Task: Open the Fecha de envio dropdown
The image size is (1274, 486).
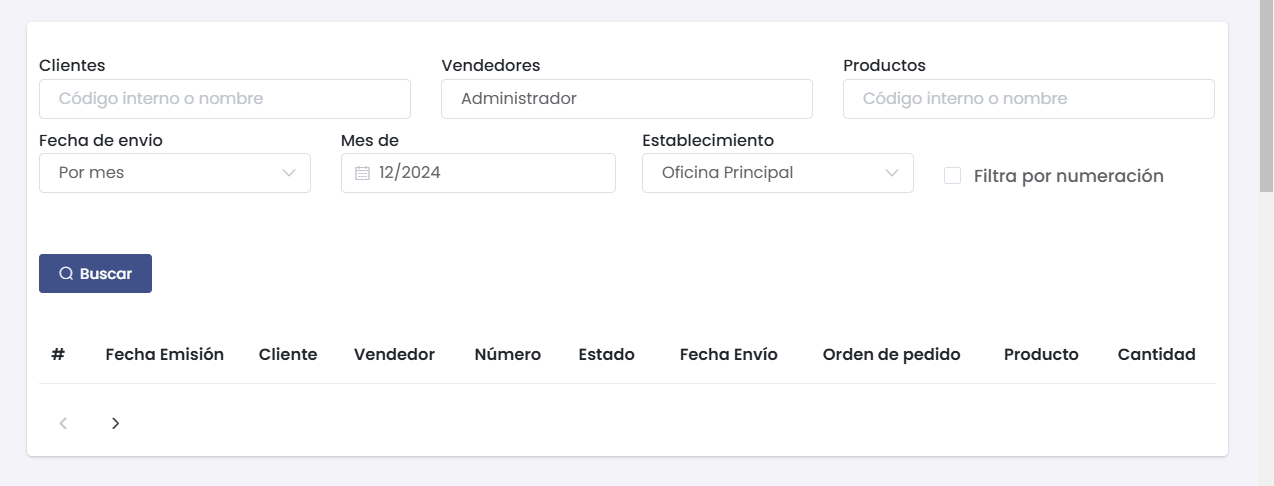Action: pyautogui.click(x=174, y=173)
